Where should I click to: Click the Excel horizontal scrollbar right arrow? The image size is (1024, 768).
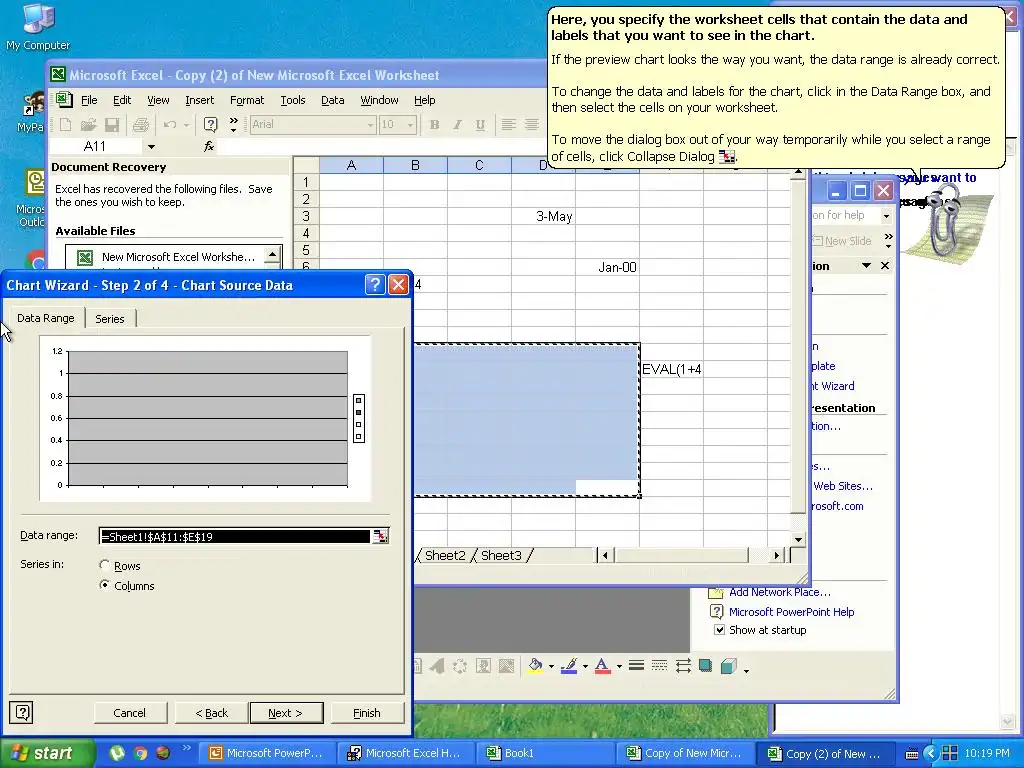(776, 555)
